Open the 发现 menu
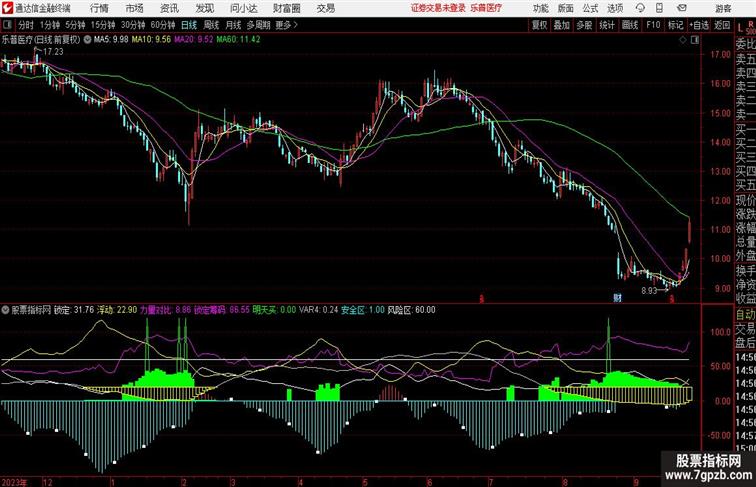This screenshot has height=487, width=756. [204, 8]
